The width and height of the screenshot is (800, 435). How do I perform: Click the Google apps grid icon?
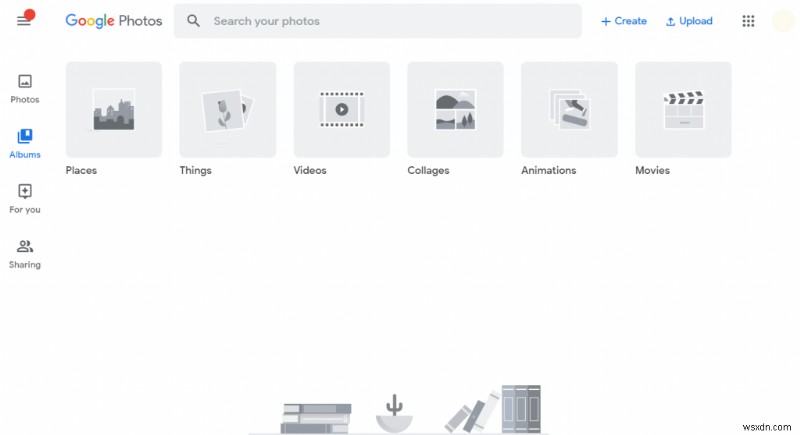(x=748, y=21)
